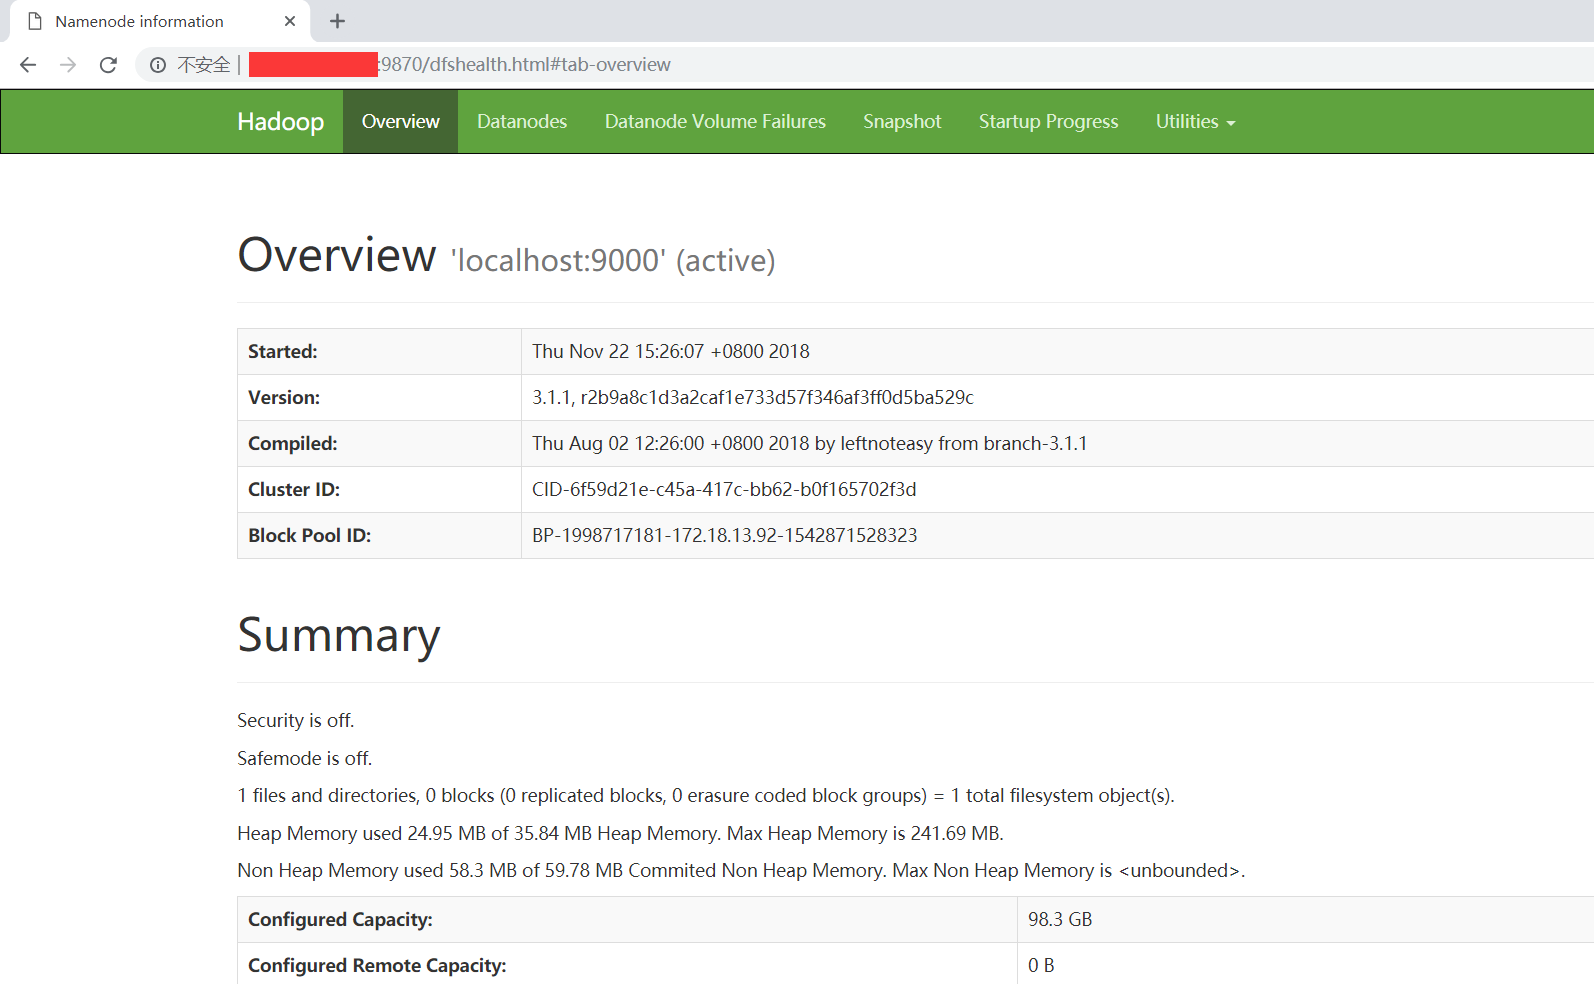Select the BP-1998717181 block pool value
Screen dimensions: 1594x984
725,536
